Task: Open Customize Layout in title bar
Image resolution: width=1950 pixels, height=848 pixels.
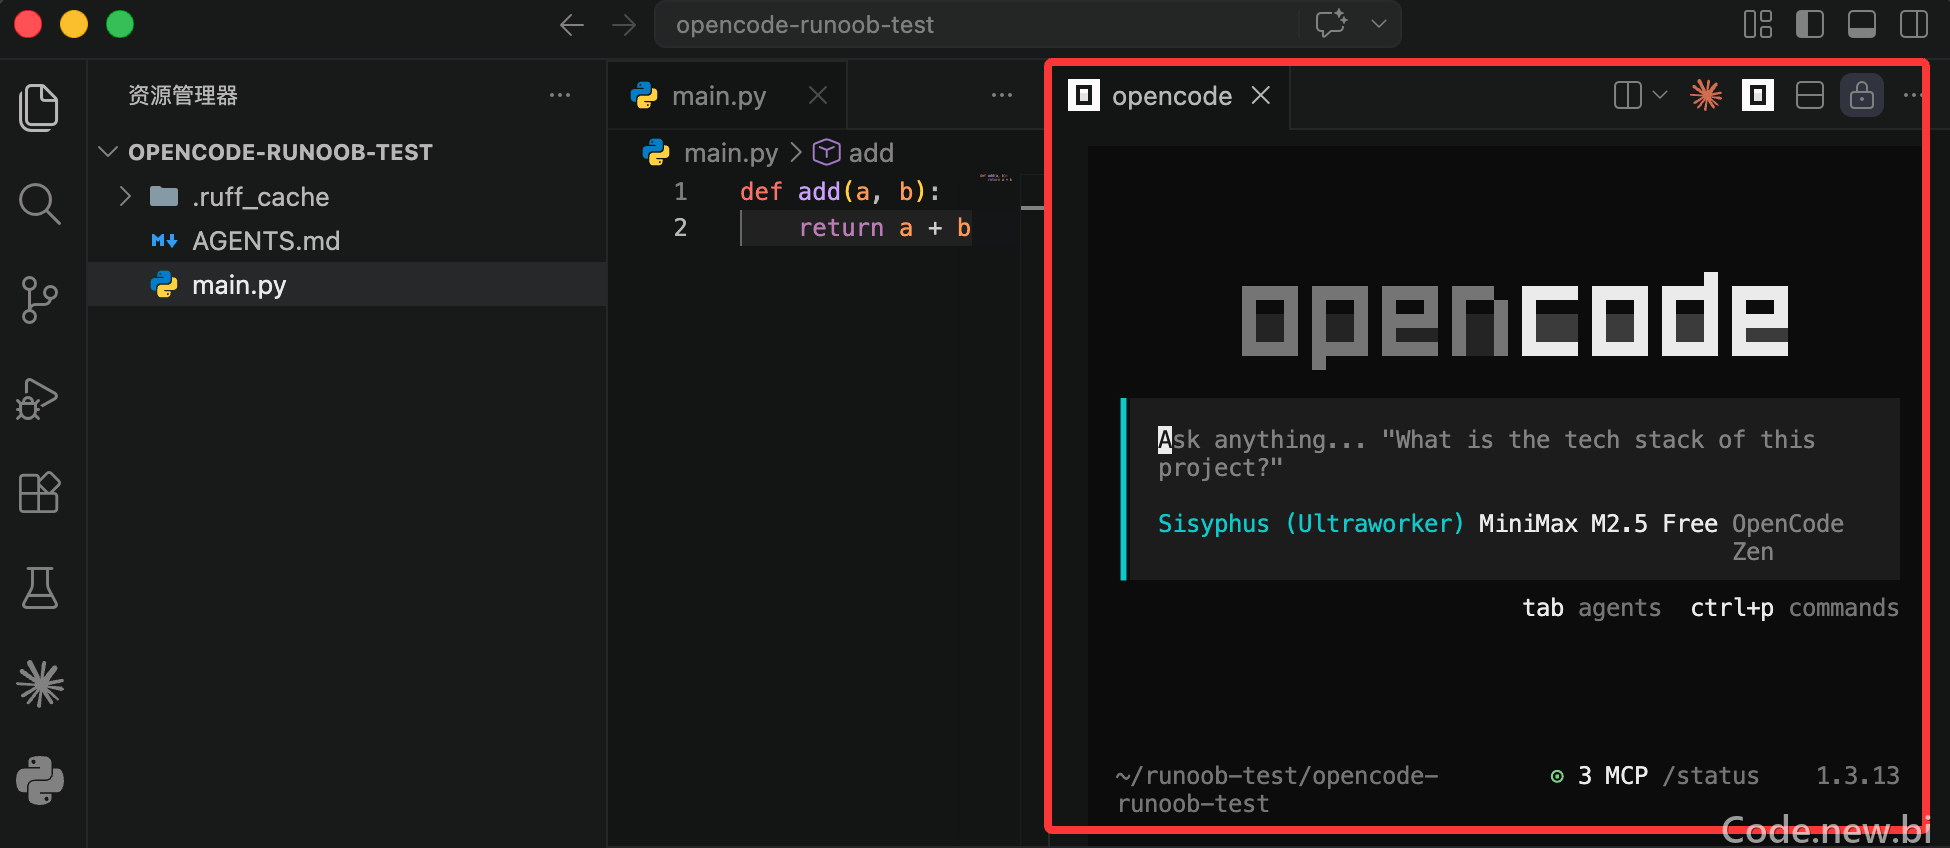Action: [x=1758, y=24]
